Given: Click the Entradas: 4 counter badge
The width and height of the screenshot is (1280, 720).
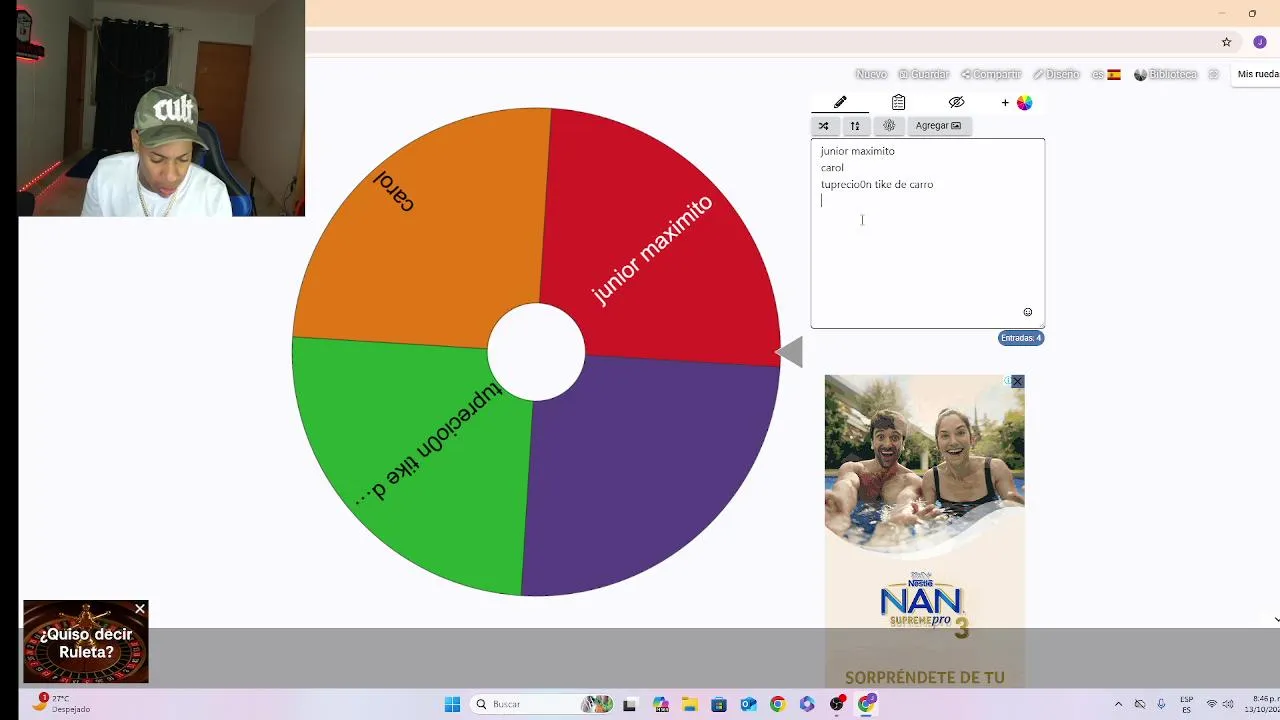Looking at the screenshot, I should (1021, 338).
